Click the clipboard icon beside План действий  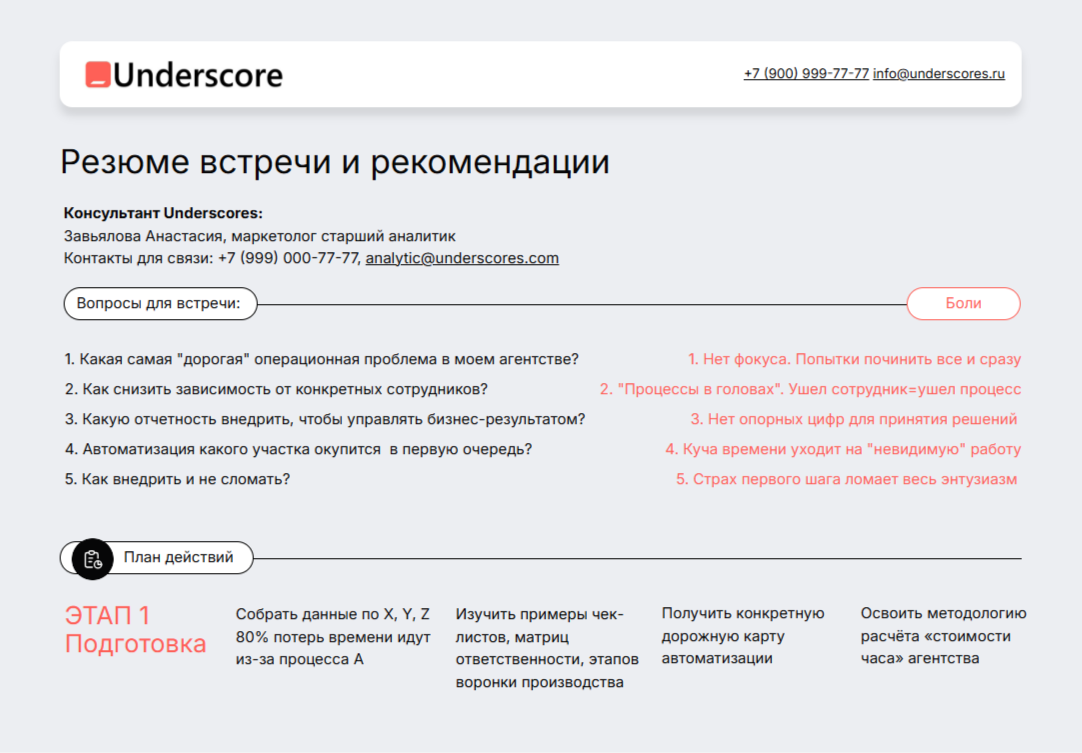click(x=93, y=559)
